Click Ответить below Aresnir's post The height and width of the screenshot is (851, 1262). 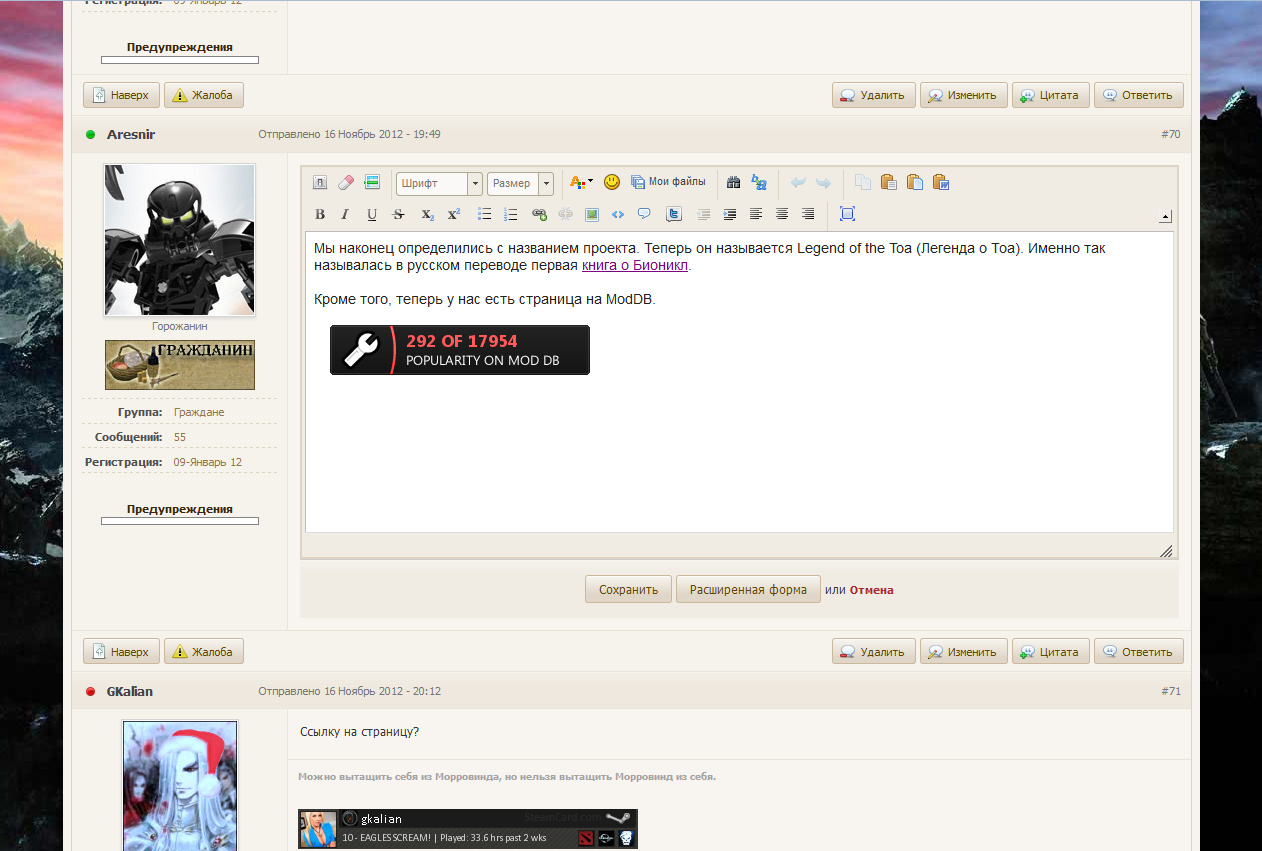tap(1139, 652)
